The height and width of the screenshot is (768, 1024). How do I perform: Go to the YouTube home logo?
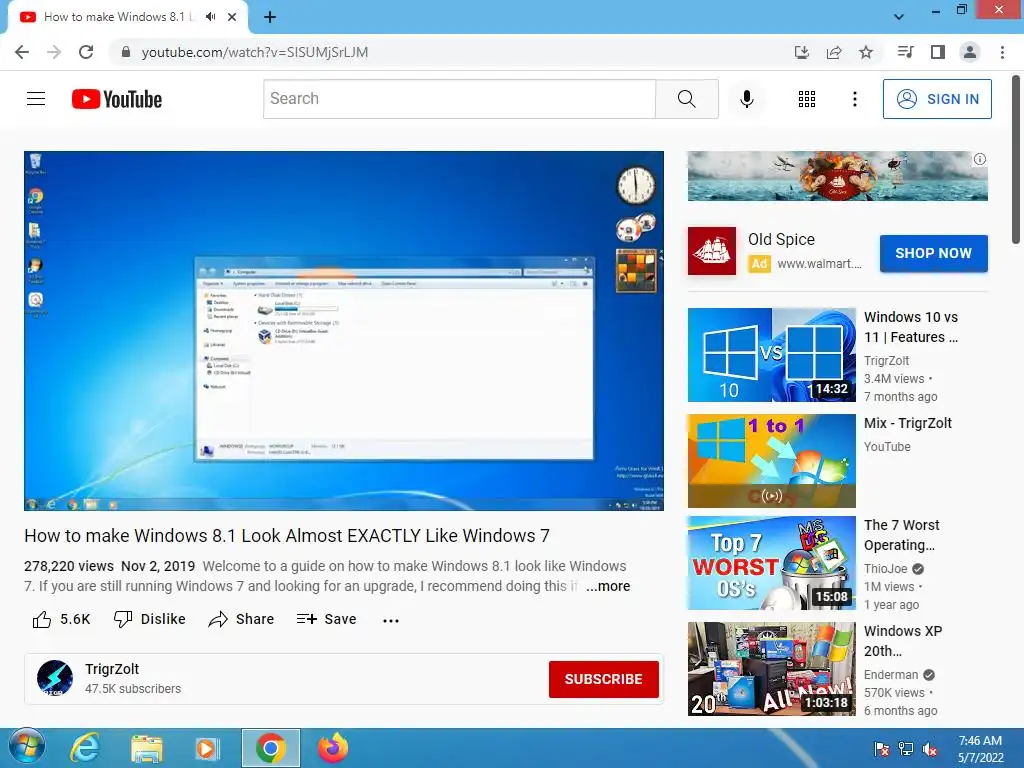(117, 99)
